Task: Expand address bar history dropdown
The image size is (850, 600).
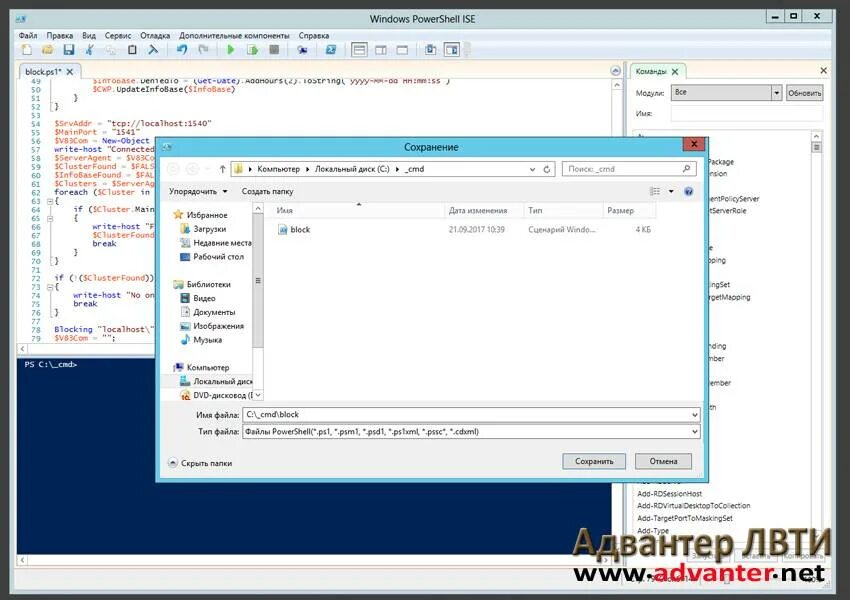Action: (x=532, y=169)
